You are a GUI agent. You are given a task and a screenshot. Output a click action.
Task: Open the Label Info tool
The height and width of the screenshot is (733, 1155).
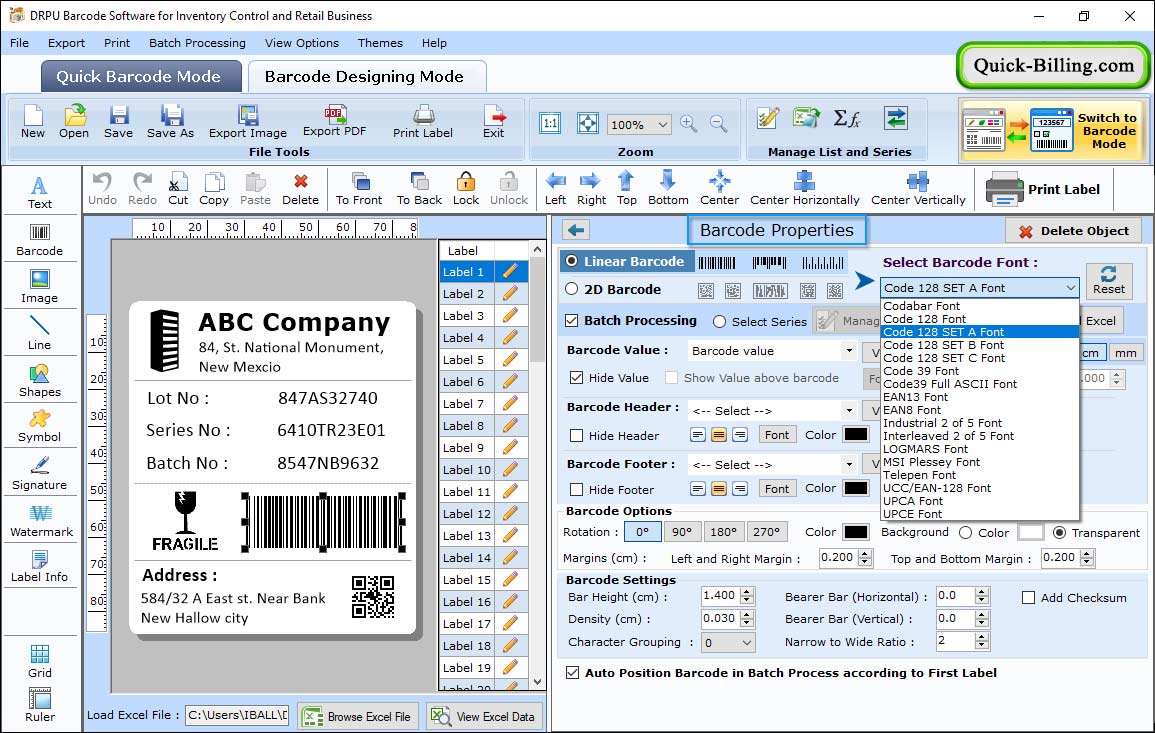click(x=40, y=567)
